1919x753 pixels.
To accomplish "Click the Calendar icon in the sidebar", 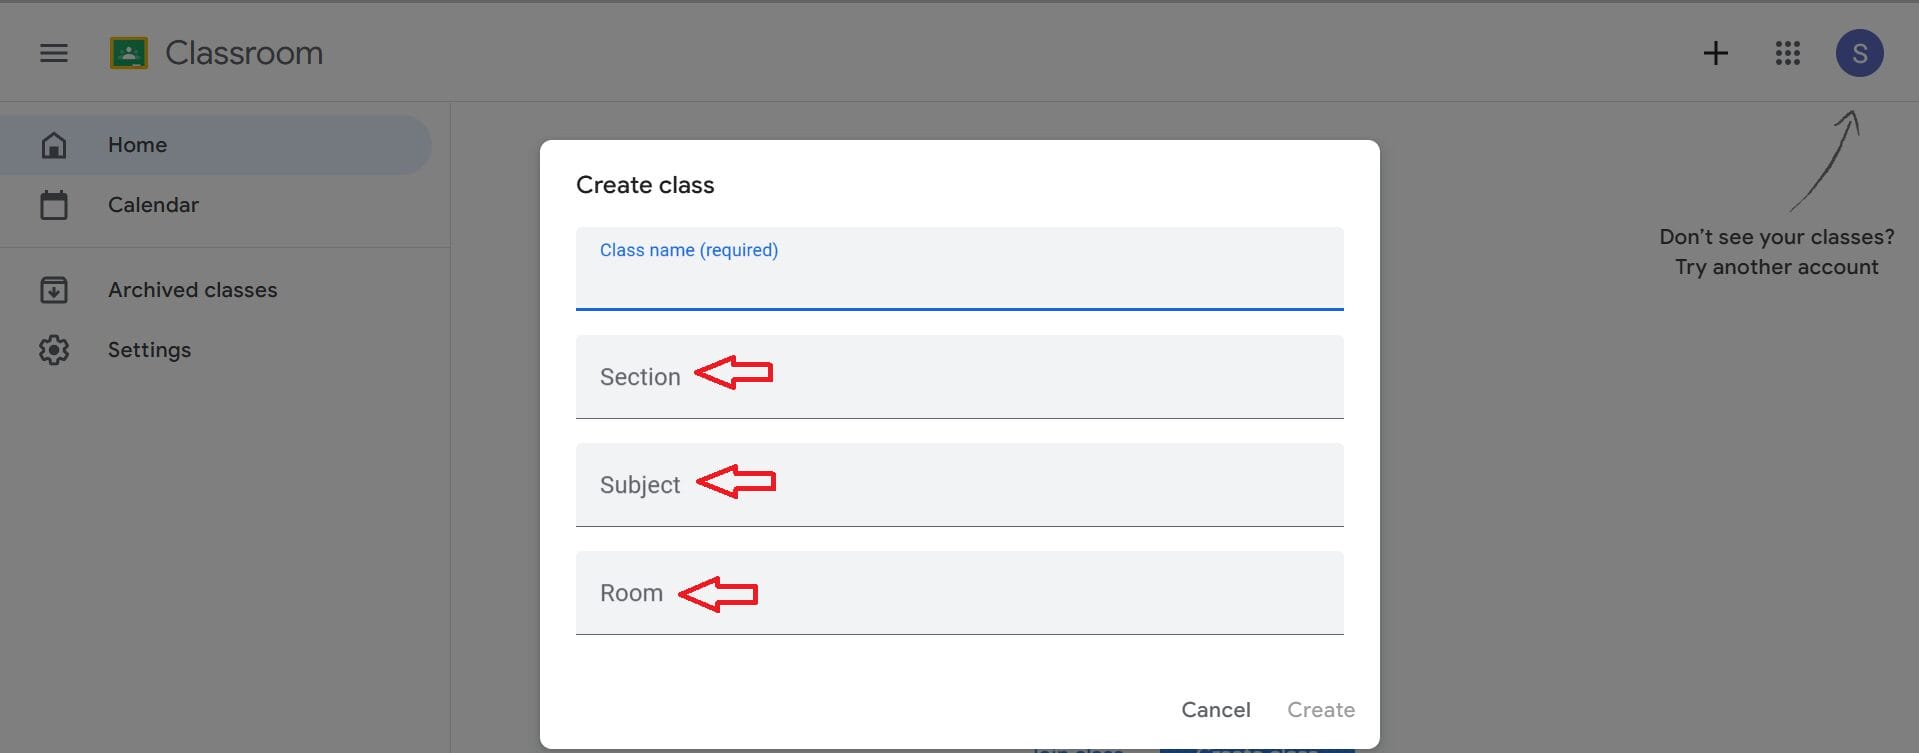I will point(54,204).
